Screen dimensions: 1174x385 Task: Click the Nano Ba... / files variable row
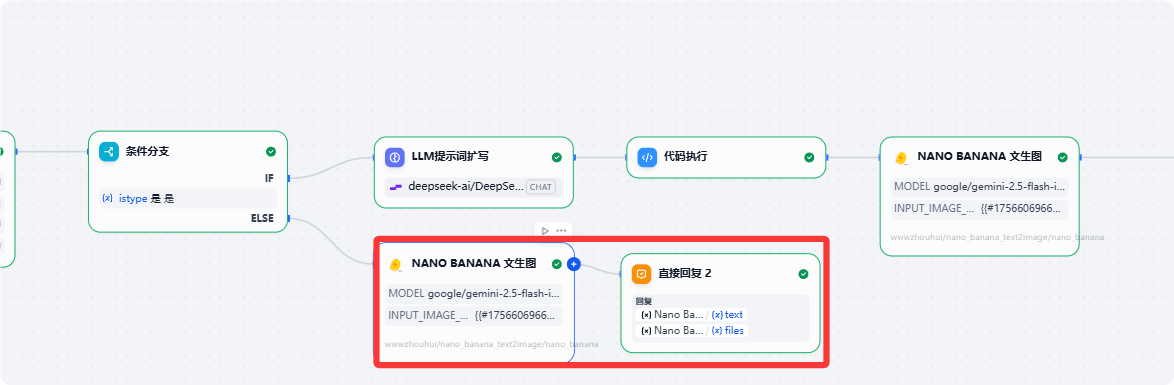click(x=693, y=330)
